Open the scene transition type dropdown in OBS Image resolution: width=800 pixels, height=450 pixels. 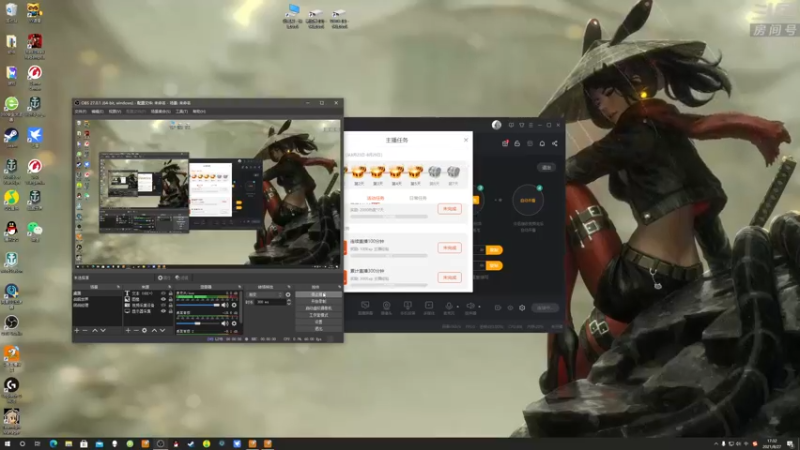point(265,295)
